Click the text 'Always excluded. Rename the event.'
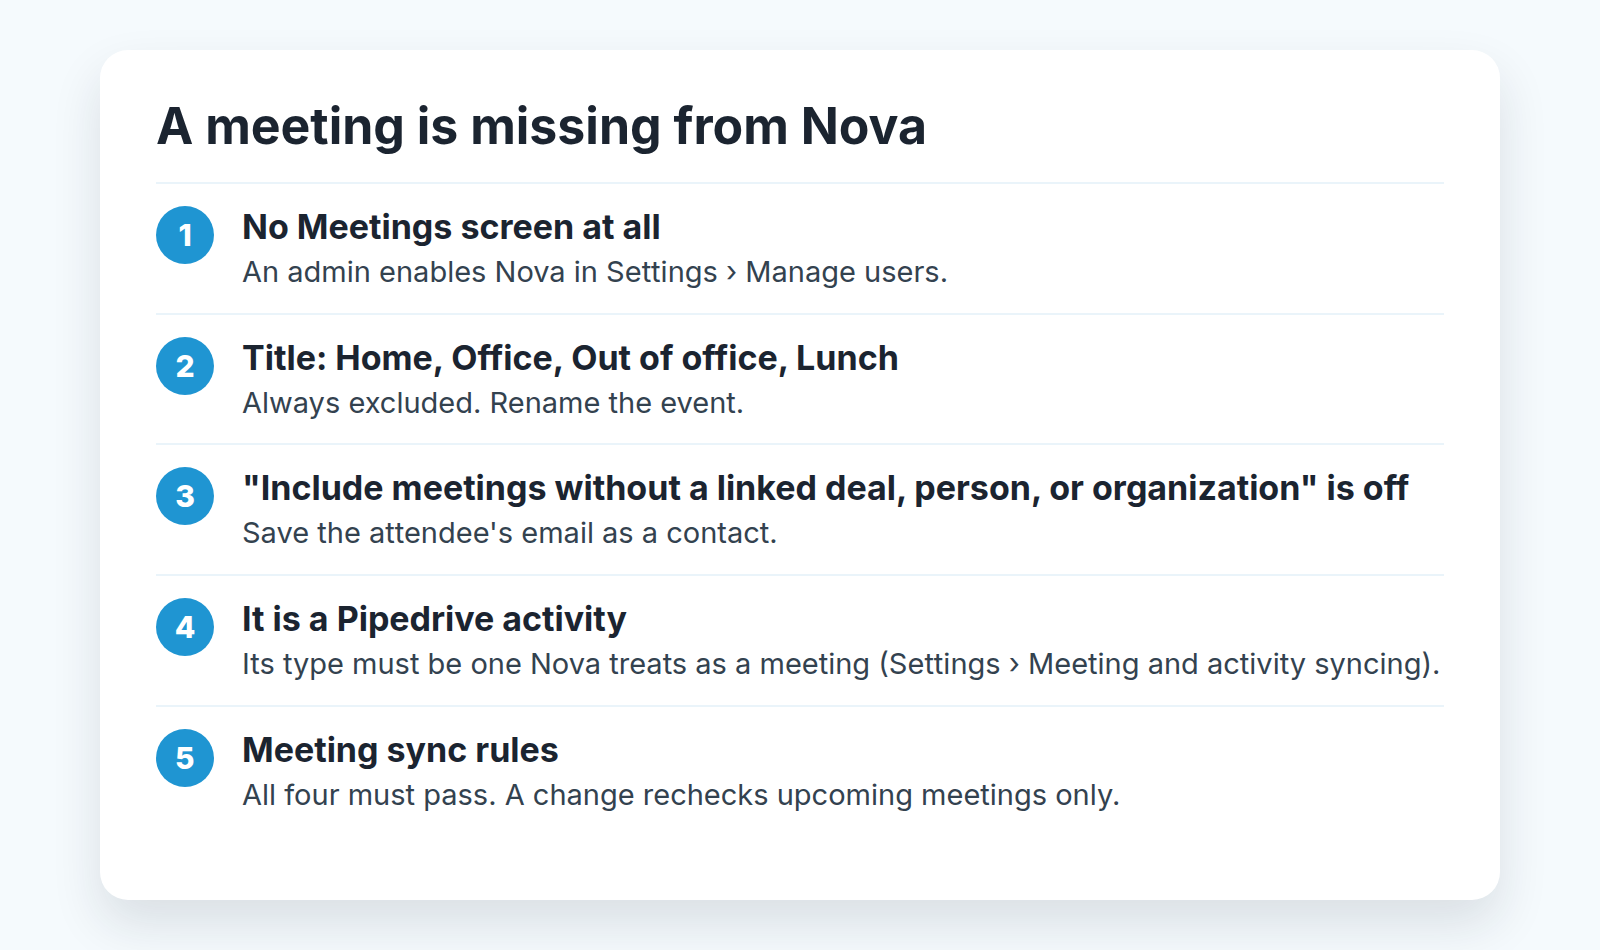The width and height of the screenshot is (1600, 950). pos(493,403)
